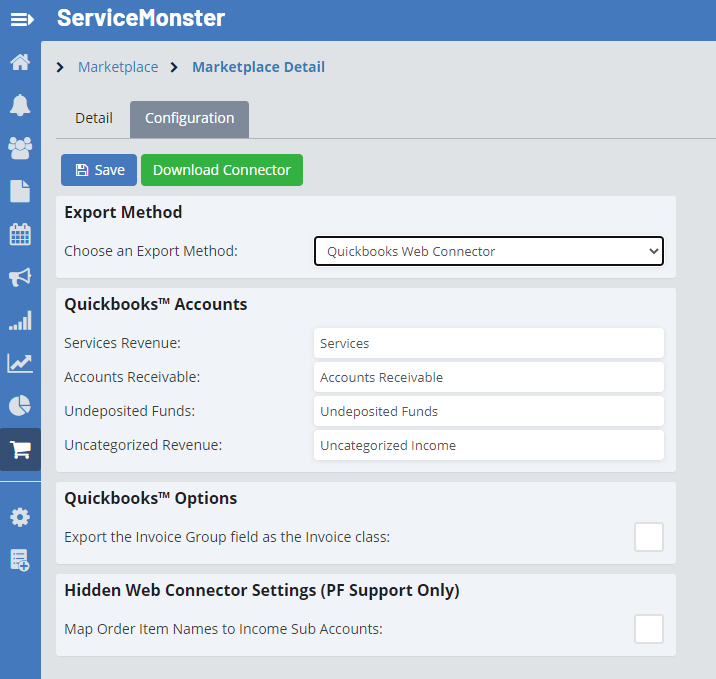Select the Configuration tab
Screen dimensions: 716x679
coord(189,119)
